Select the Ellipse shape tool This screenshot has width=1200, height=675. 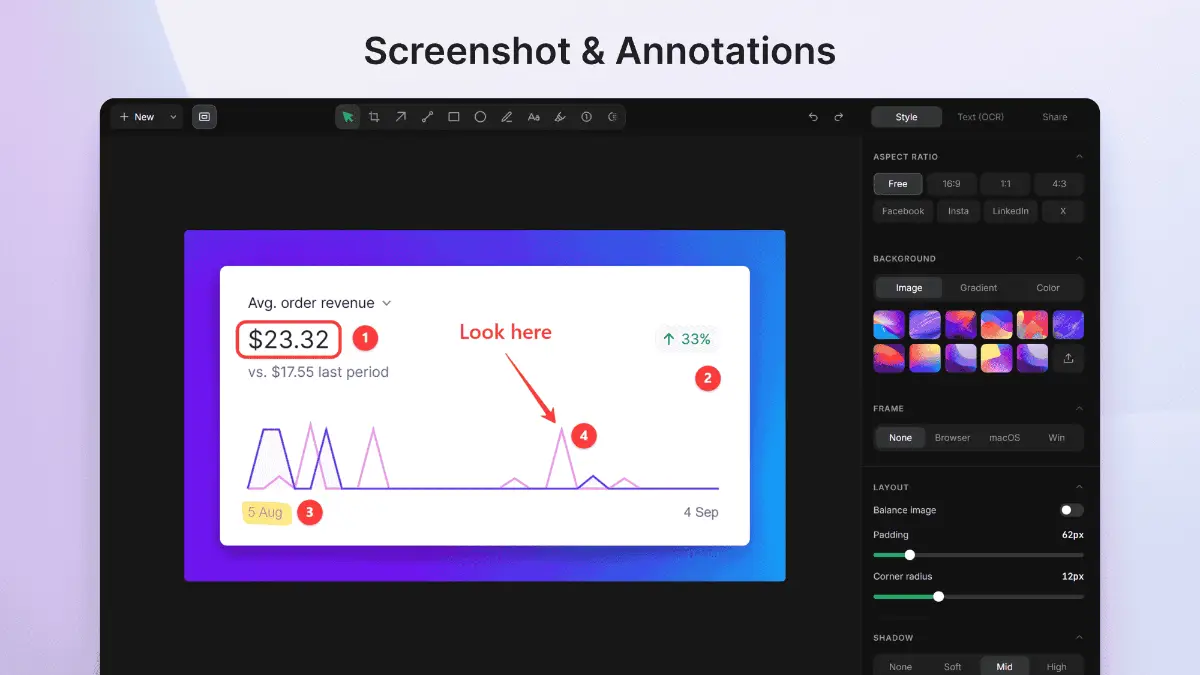[x=480, y=117]
